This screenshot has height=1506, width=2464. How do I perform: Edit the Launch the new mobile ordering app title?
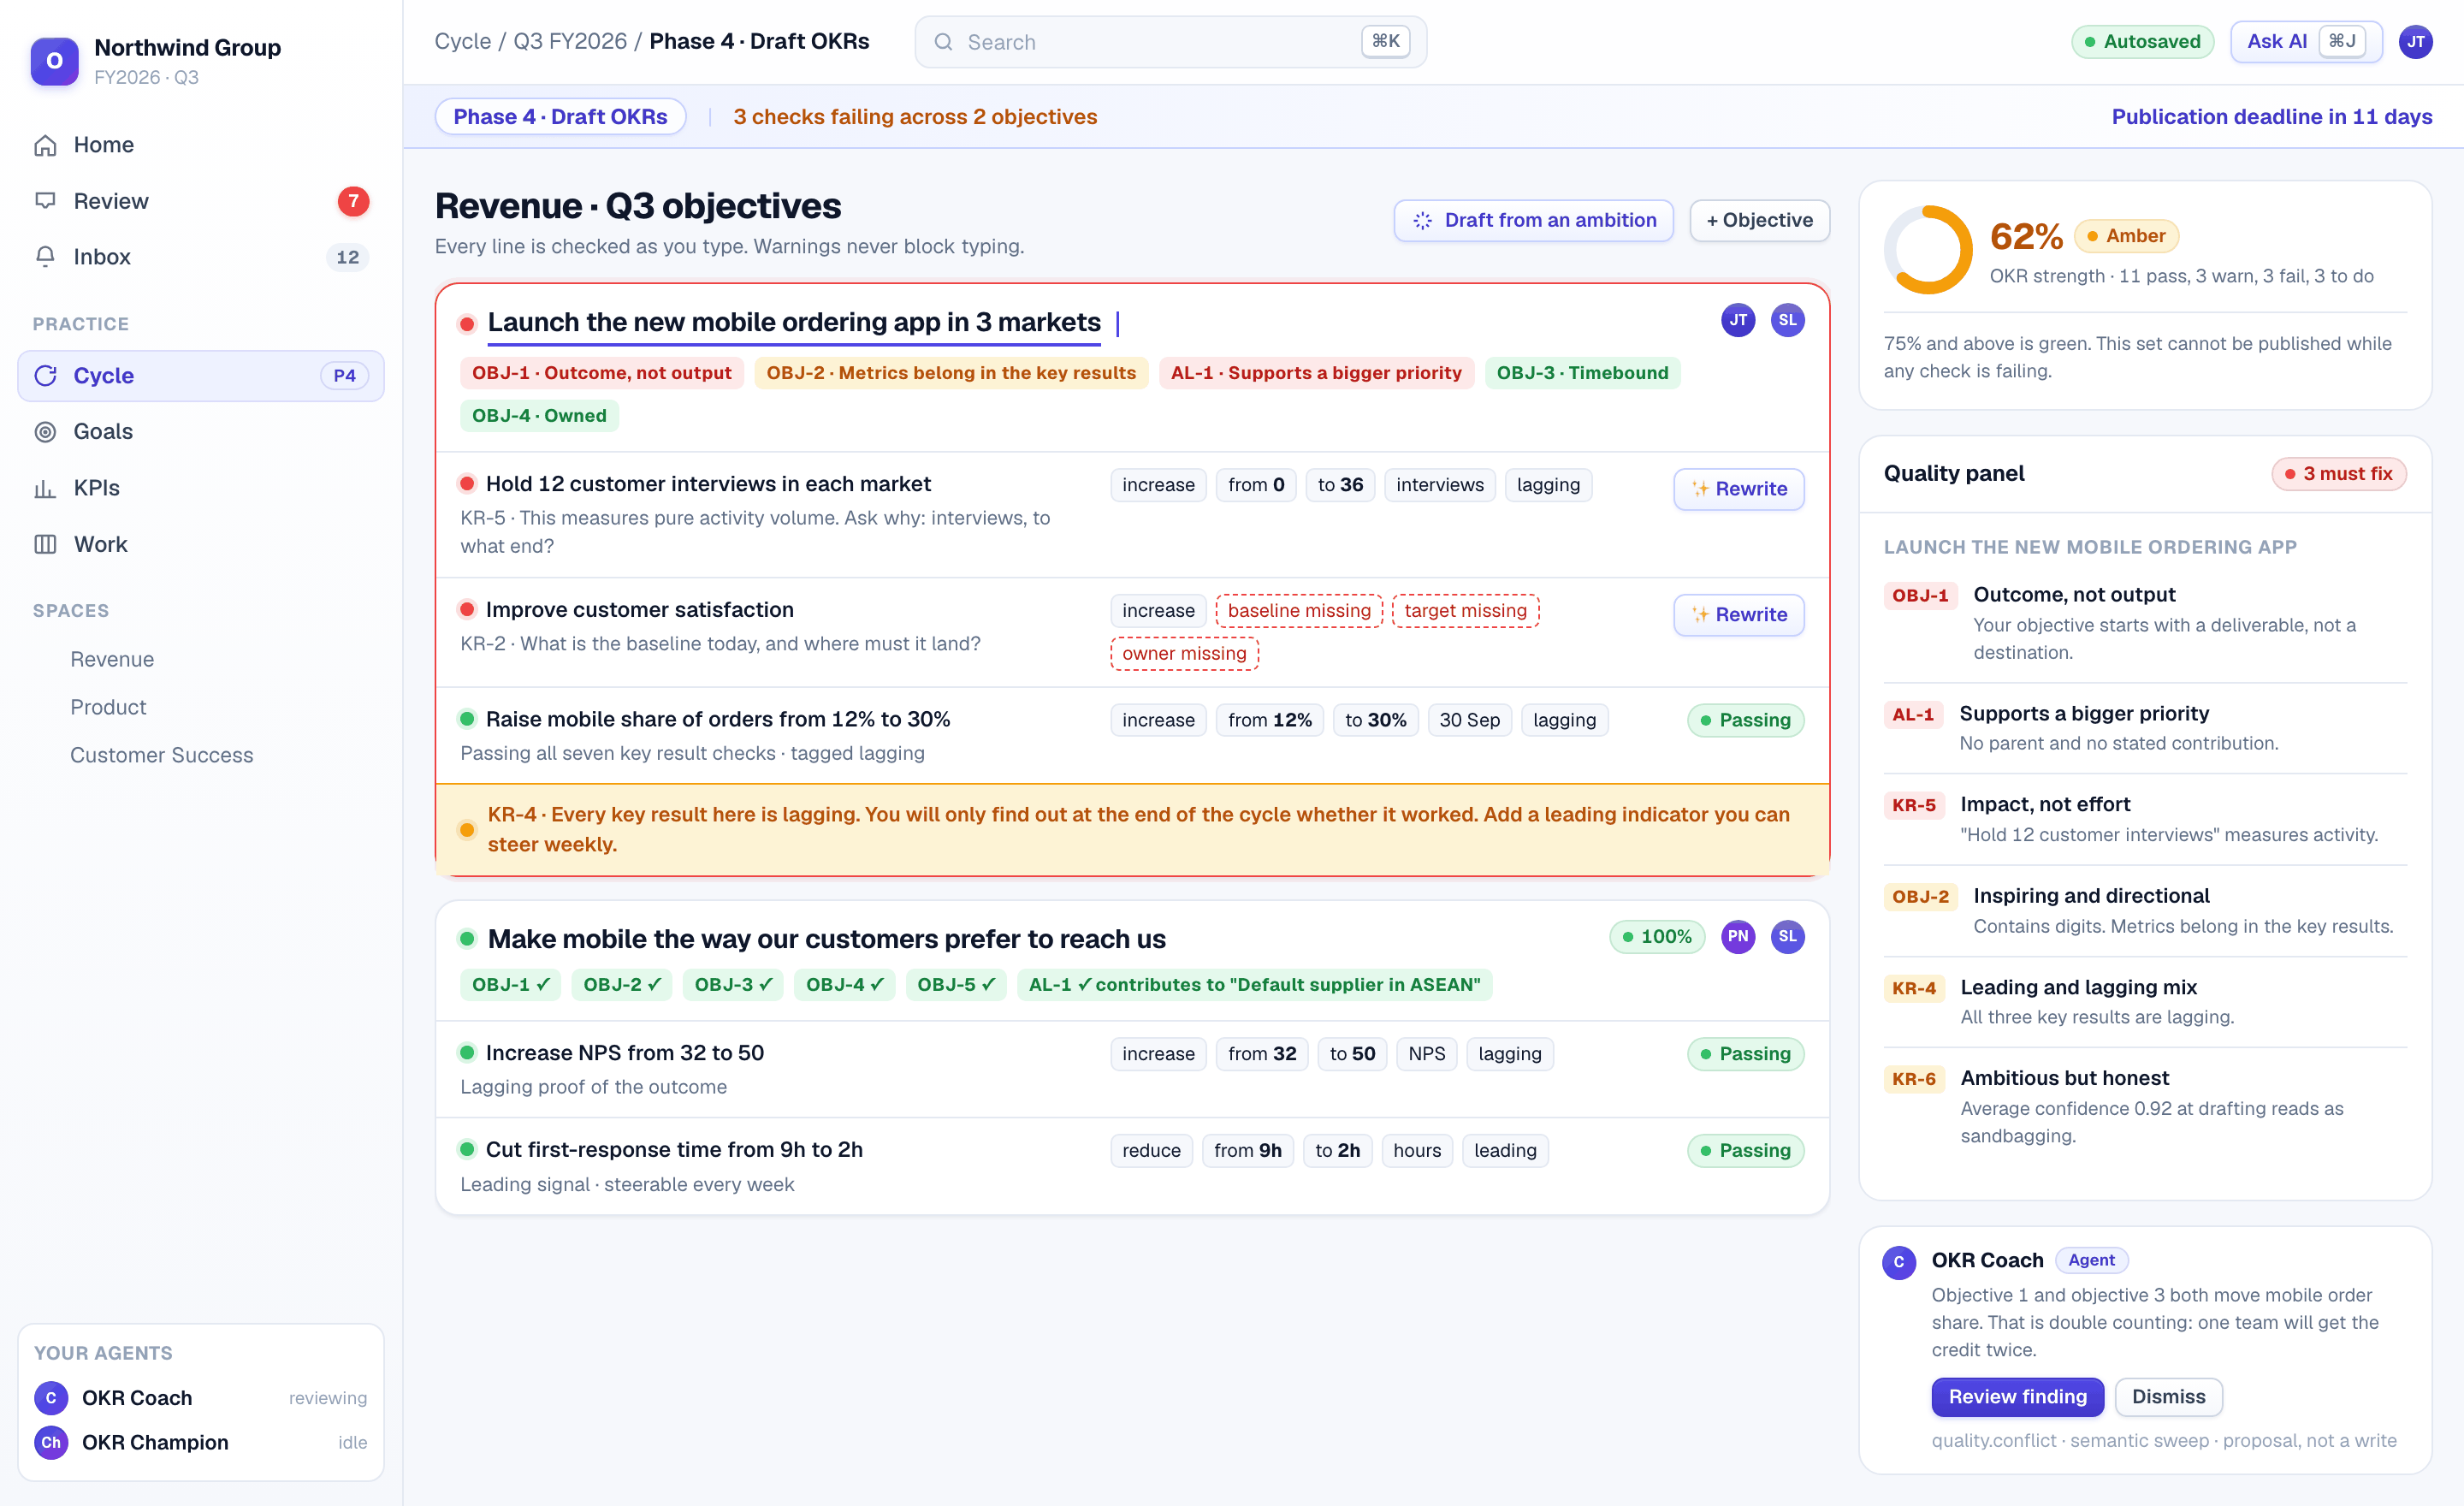(x=794, y=322)
